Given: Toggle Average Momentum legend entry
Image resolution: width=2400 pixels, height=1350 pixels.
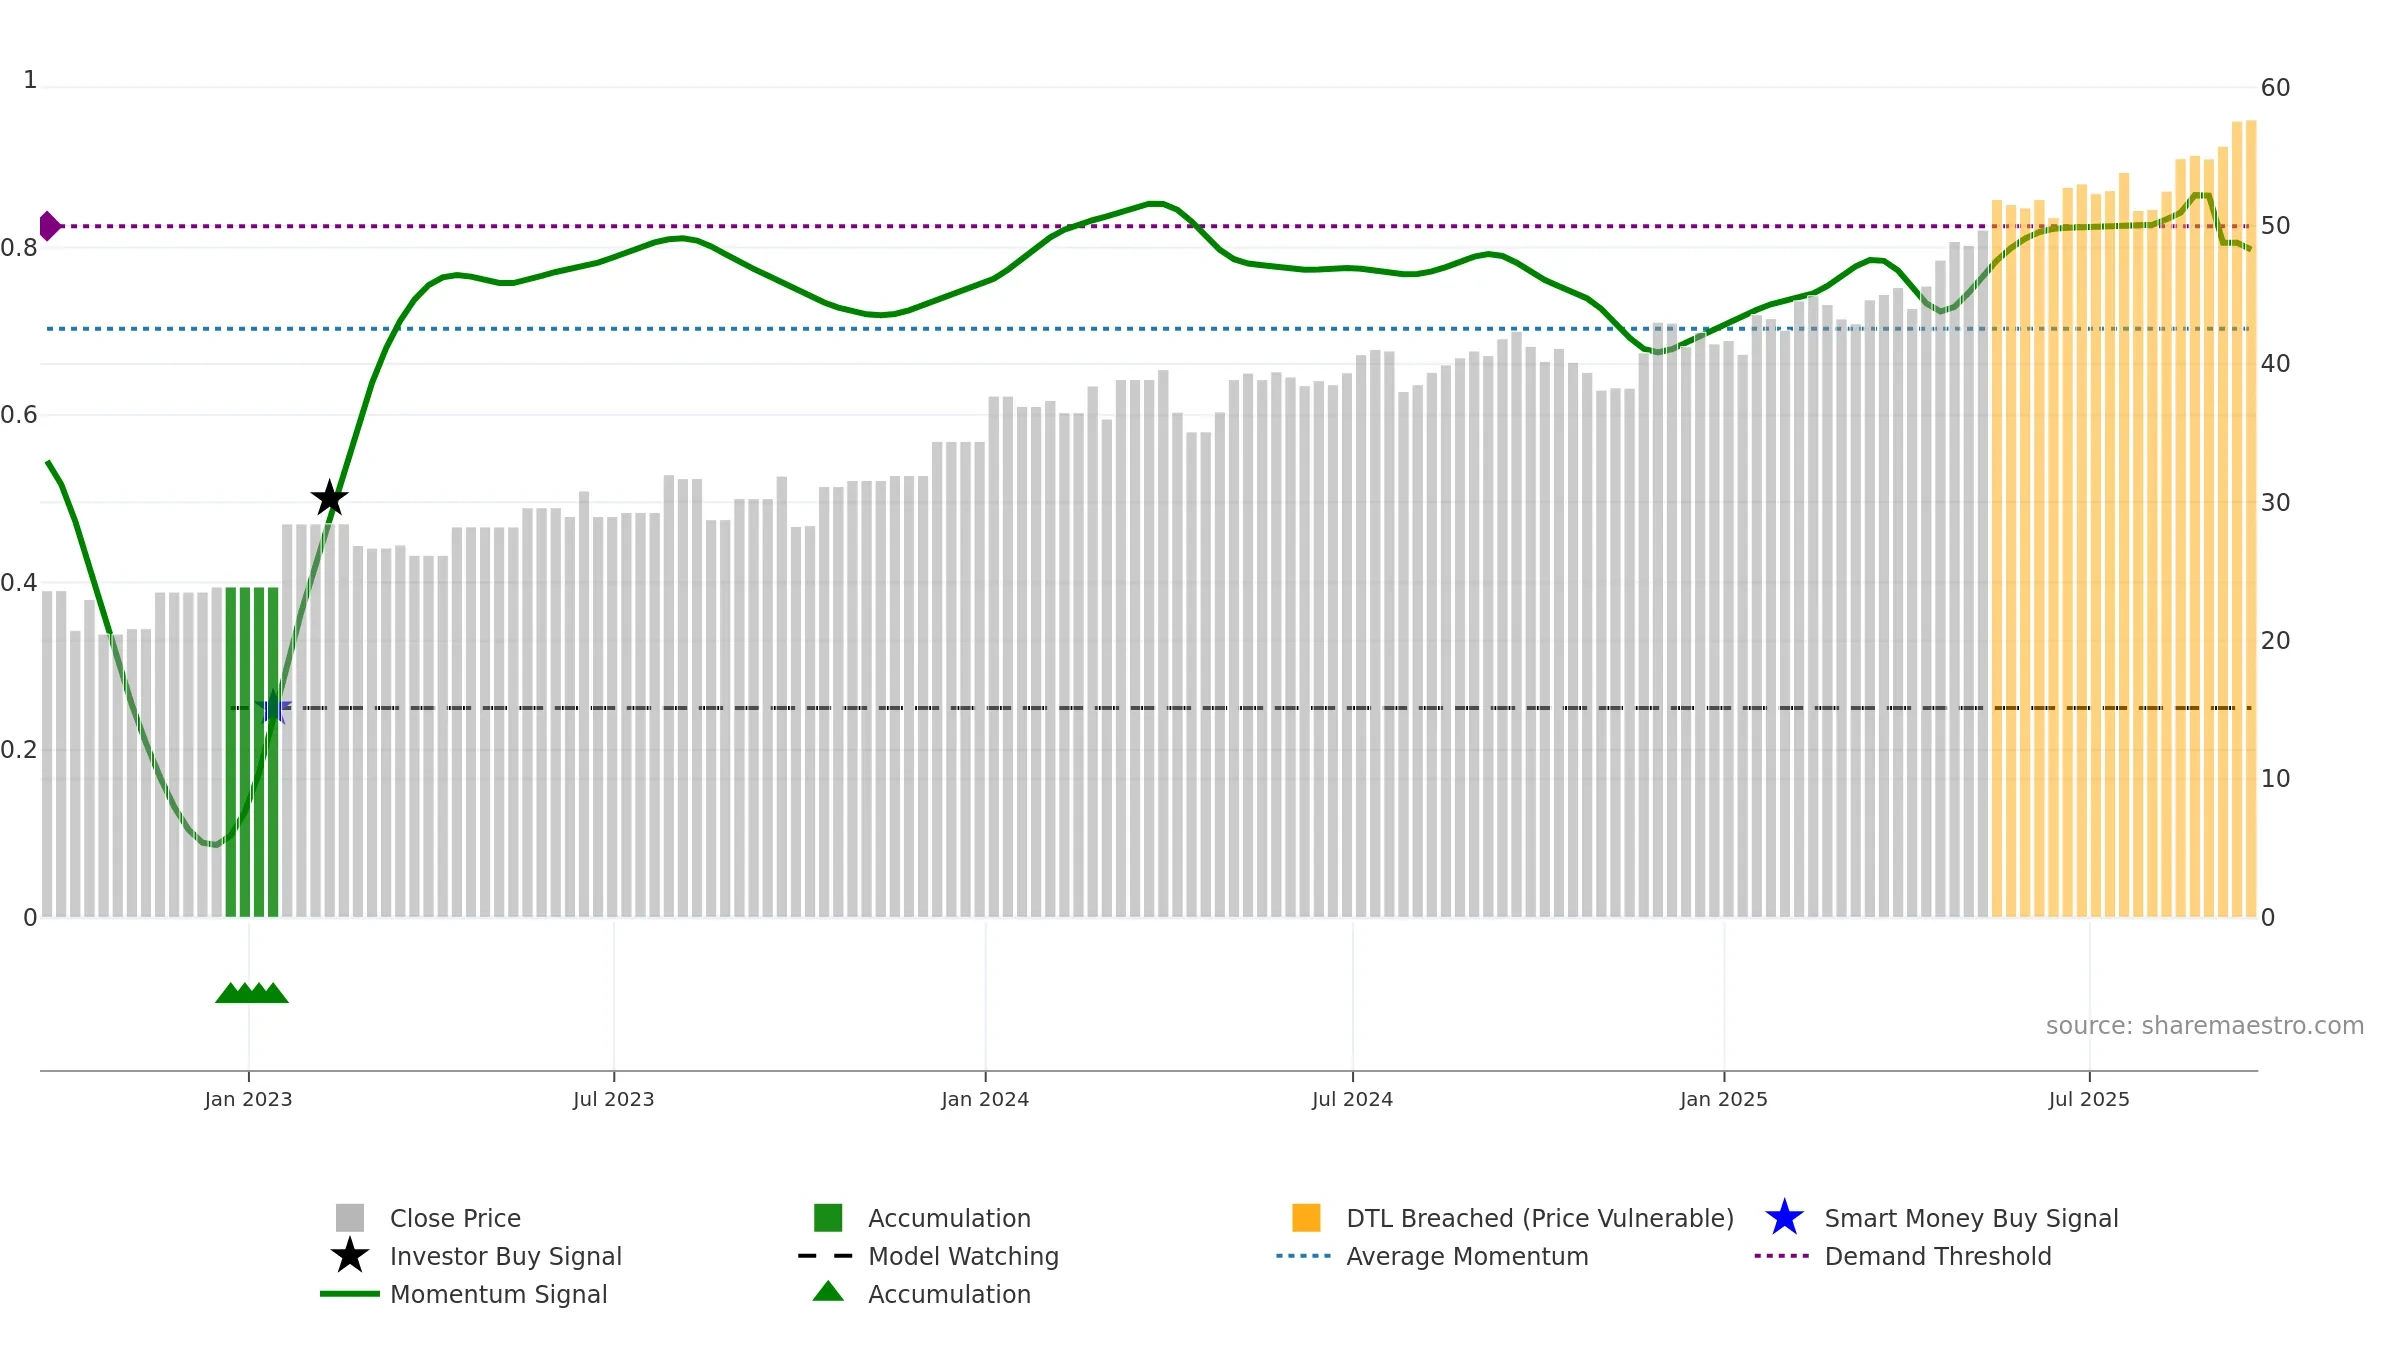Looking at the screenshot, I should click(x=1432, y=1256).
